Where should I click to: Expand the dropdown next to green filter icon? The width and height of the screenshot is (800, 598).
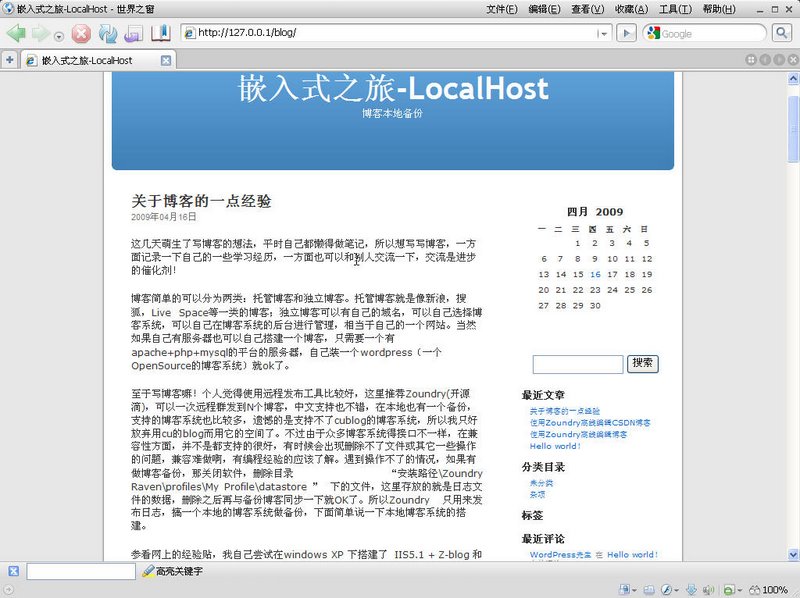click(x=739, y=591)
